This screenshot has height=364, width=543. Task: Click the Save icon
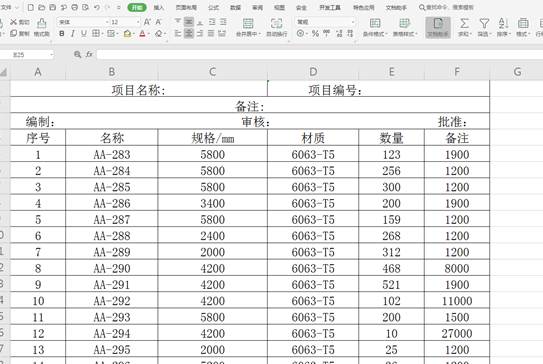click(x=53, y=7)
